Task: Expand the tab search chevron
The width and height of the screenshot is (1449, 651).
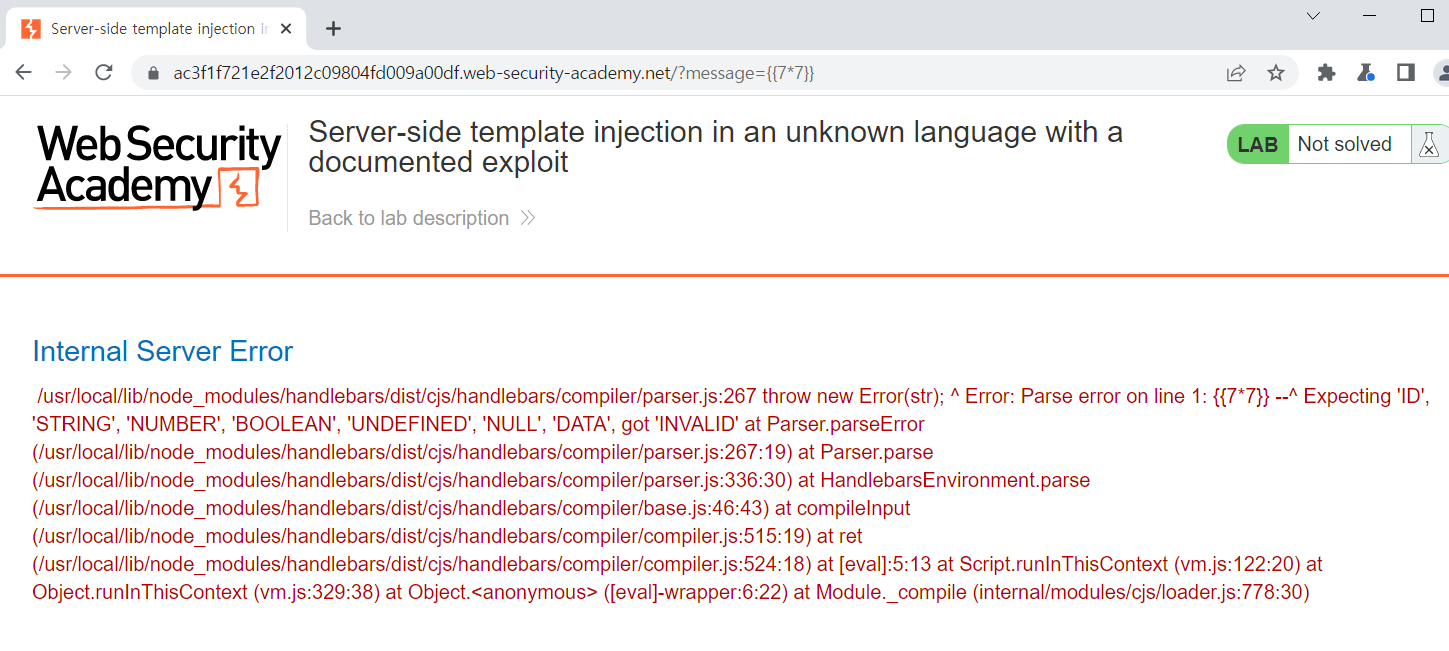Action: tap(1314, 16)
